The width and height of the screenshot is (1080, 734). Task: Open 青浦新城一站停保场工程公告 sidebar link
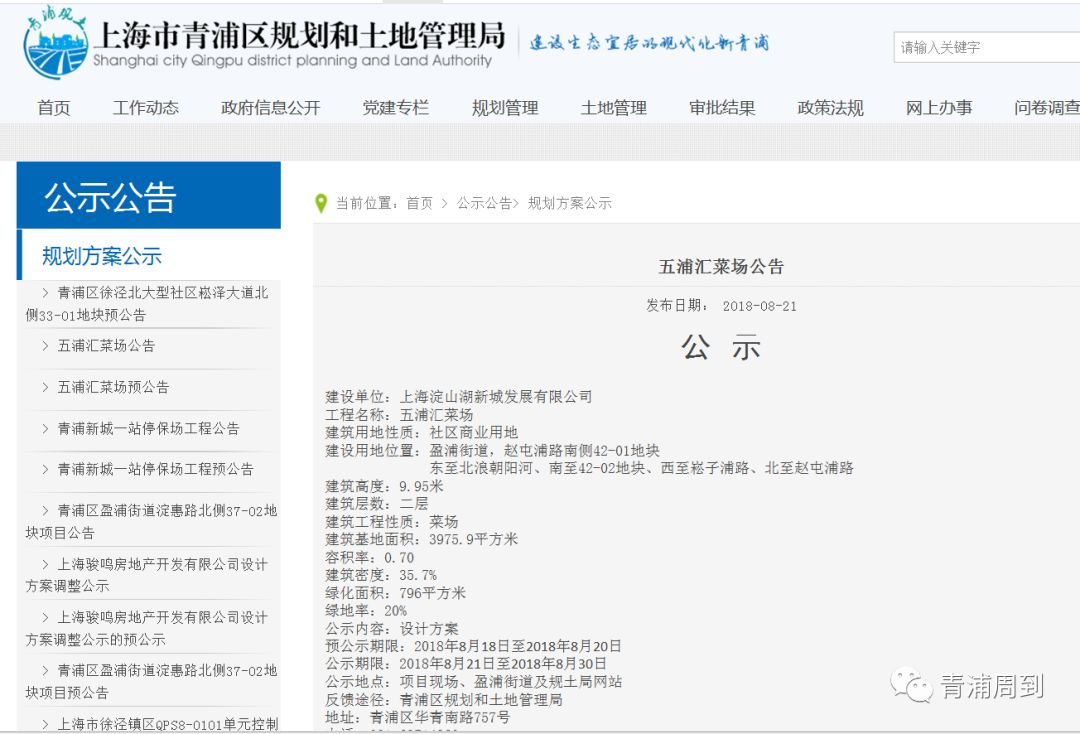tap(148, 428)
